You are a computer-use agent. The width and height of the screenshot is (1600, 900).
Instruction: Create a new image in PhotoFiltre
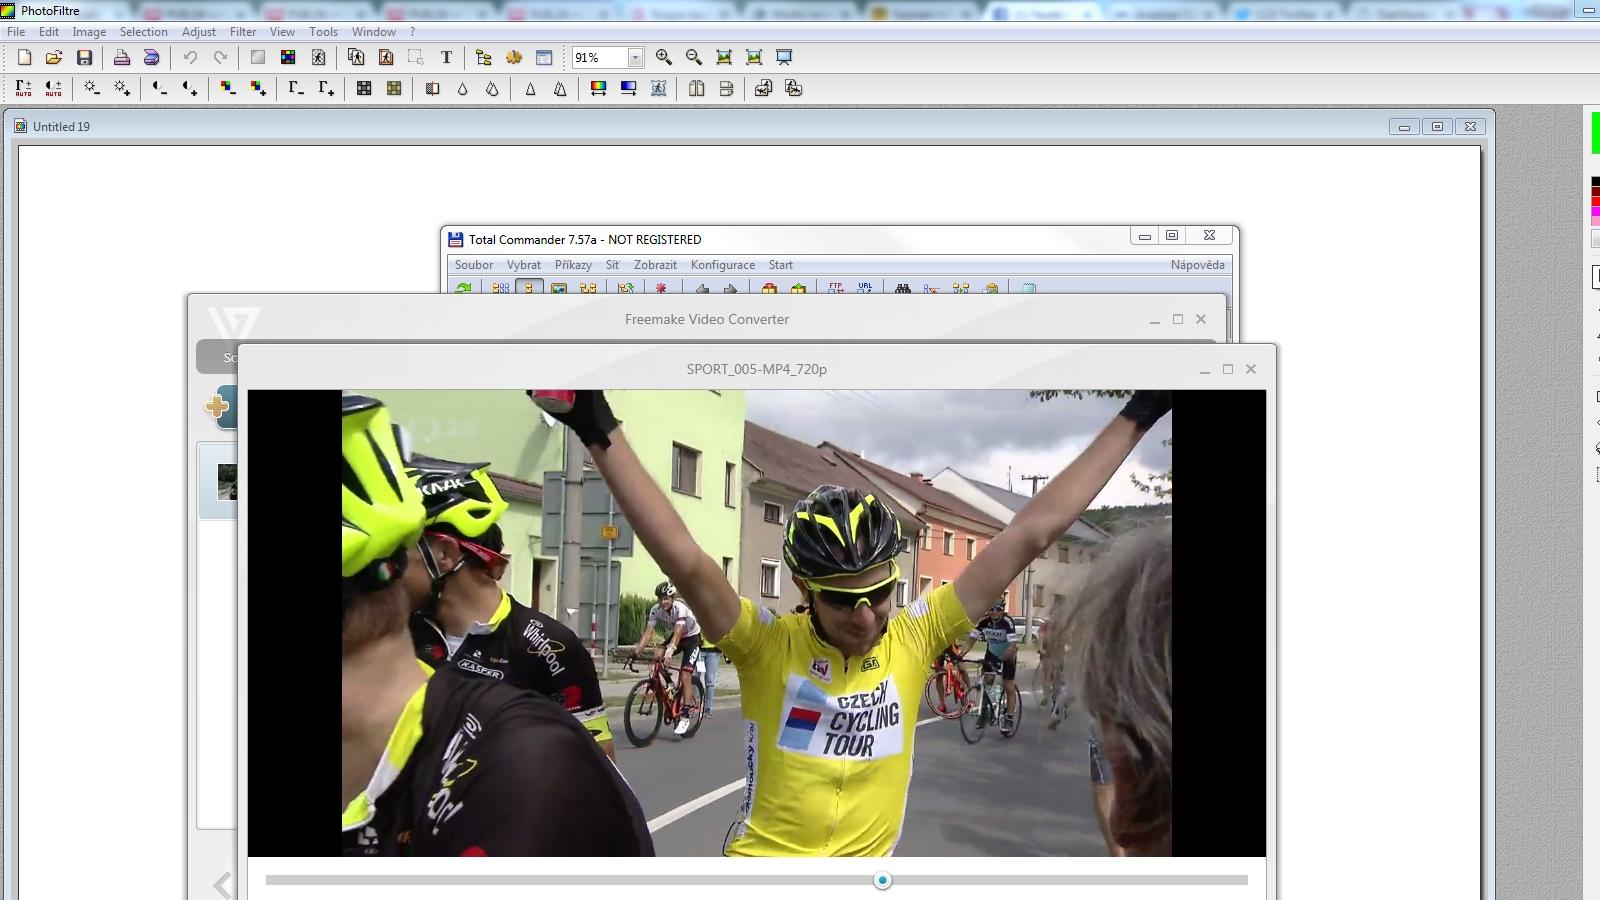click(x=24, y=58)
